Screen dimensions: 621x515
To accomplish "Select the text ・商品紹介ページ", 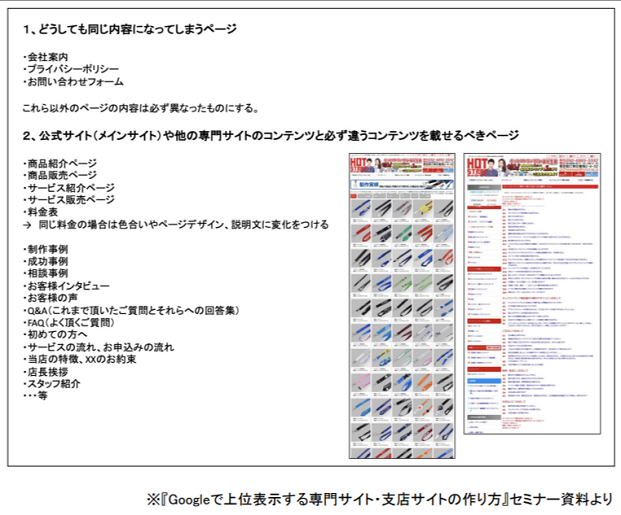I will (60, 164).
